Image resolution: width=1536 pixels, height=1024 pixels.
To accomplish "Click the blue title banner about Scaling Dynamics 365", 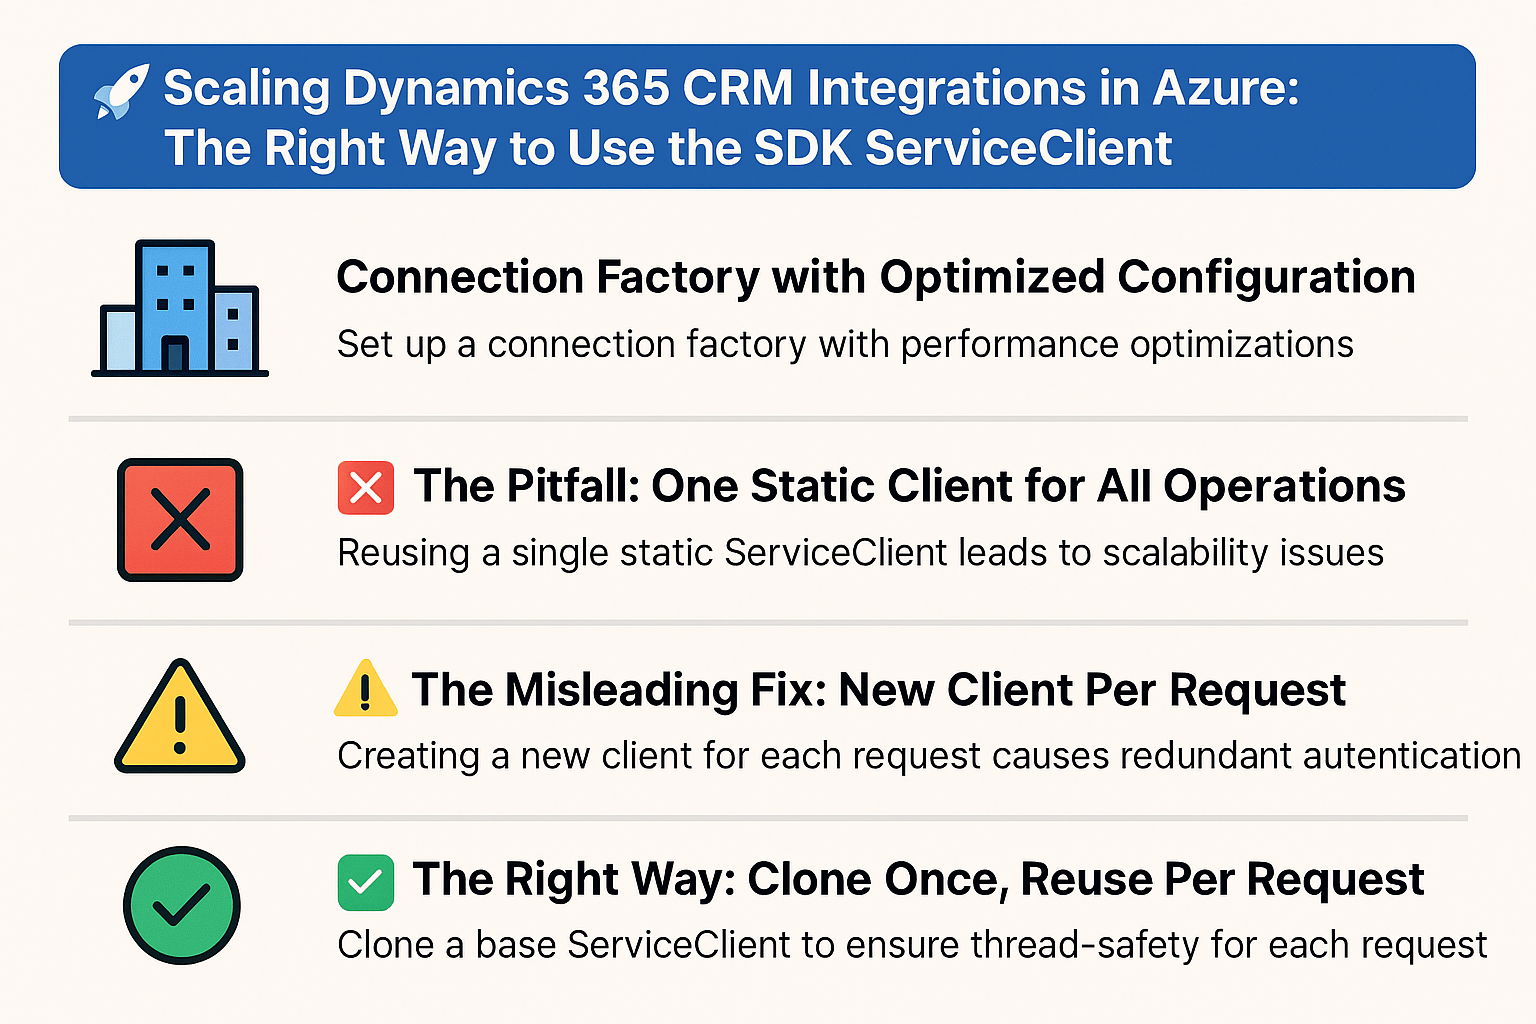I will pyautogui.click(x=767, y=116).
